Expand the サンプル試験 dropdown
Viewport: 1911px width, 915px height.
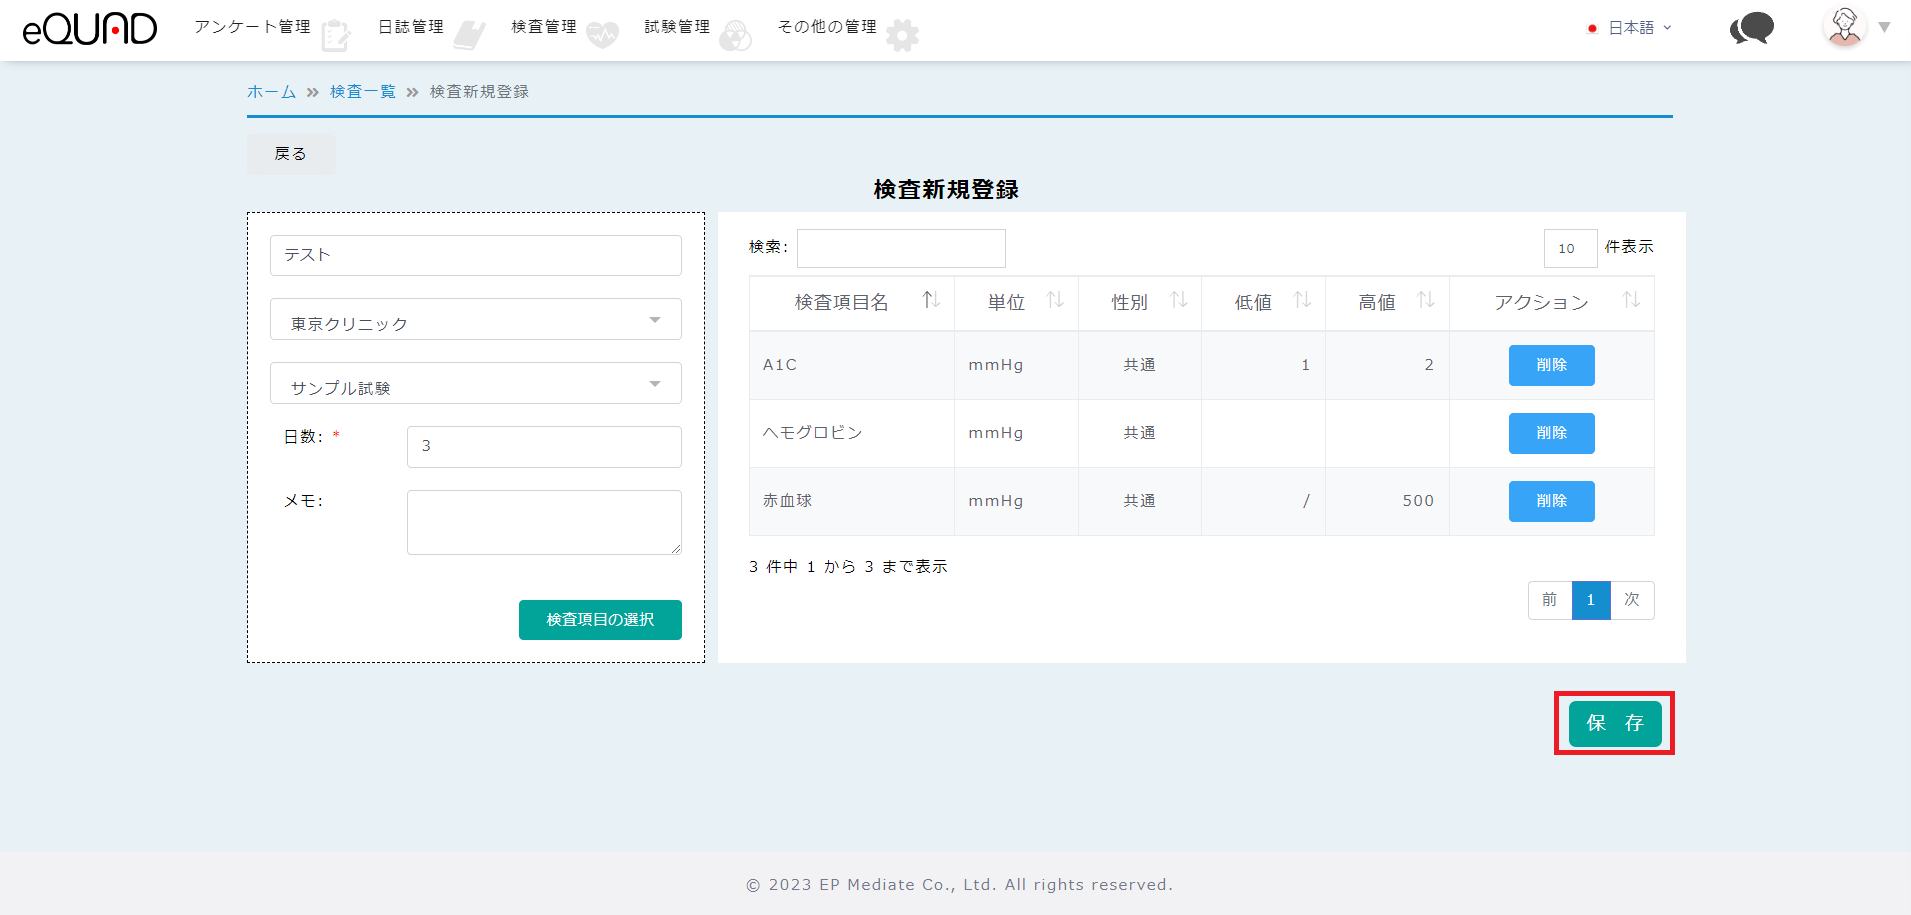(x=475, y=384)
